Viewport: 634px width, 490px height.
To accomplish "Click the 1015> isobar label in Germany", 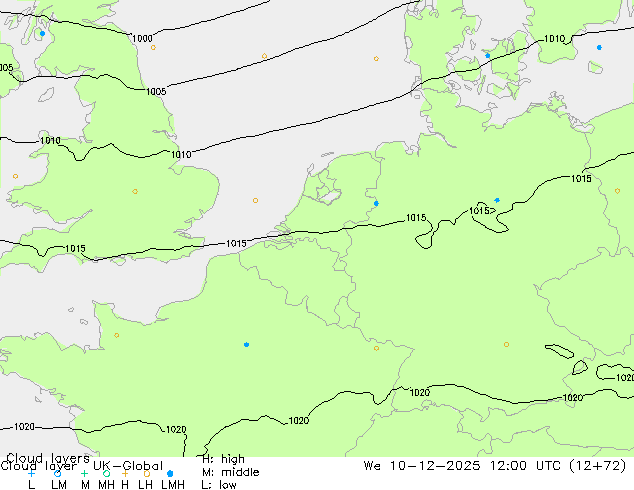I will coord(482,211).
